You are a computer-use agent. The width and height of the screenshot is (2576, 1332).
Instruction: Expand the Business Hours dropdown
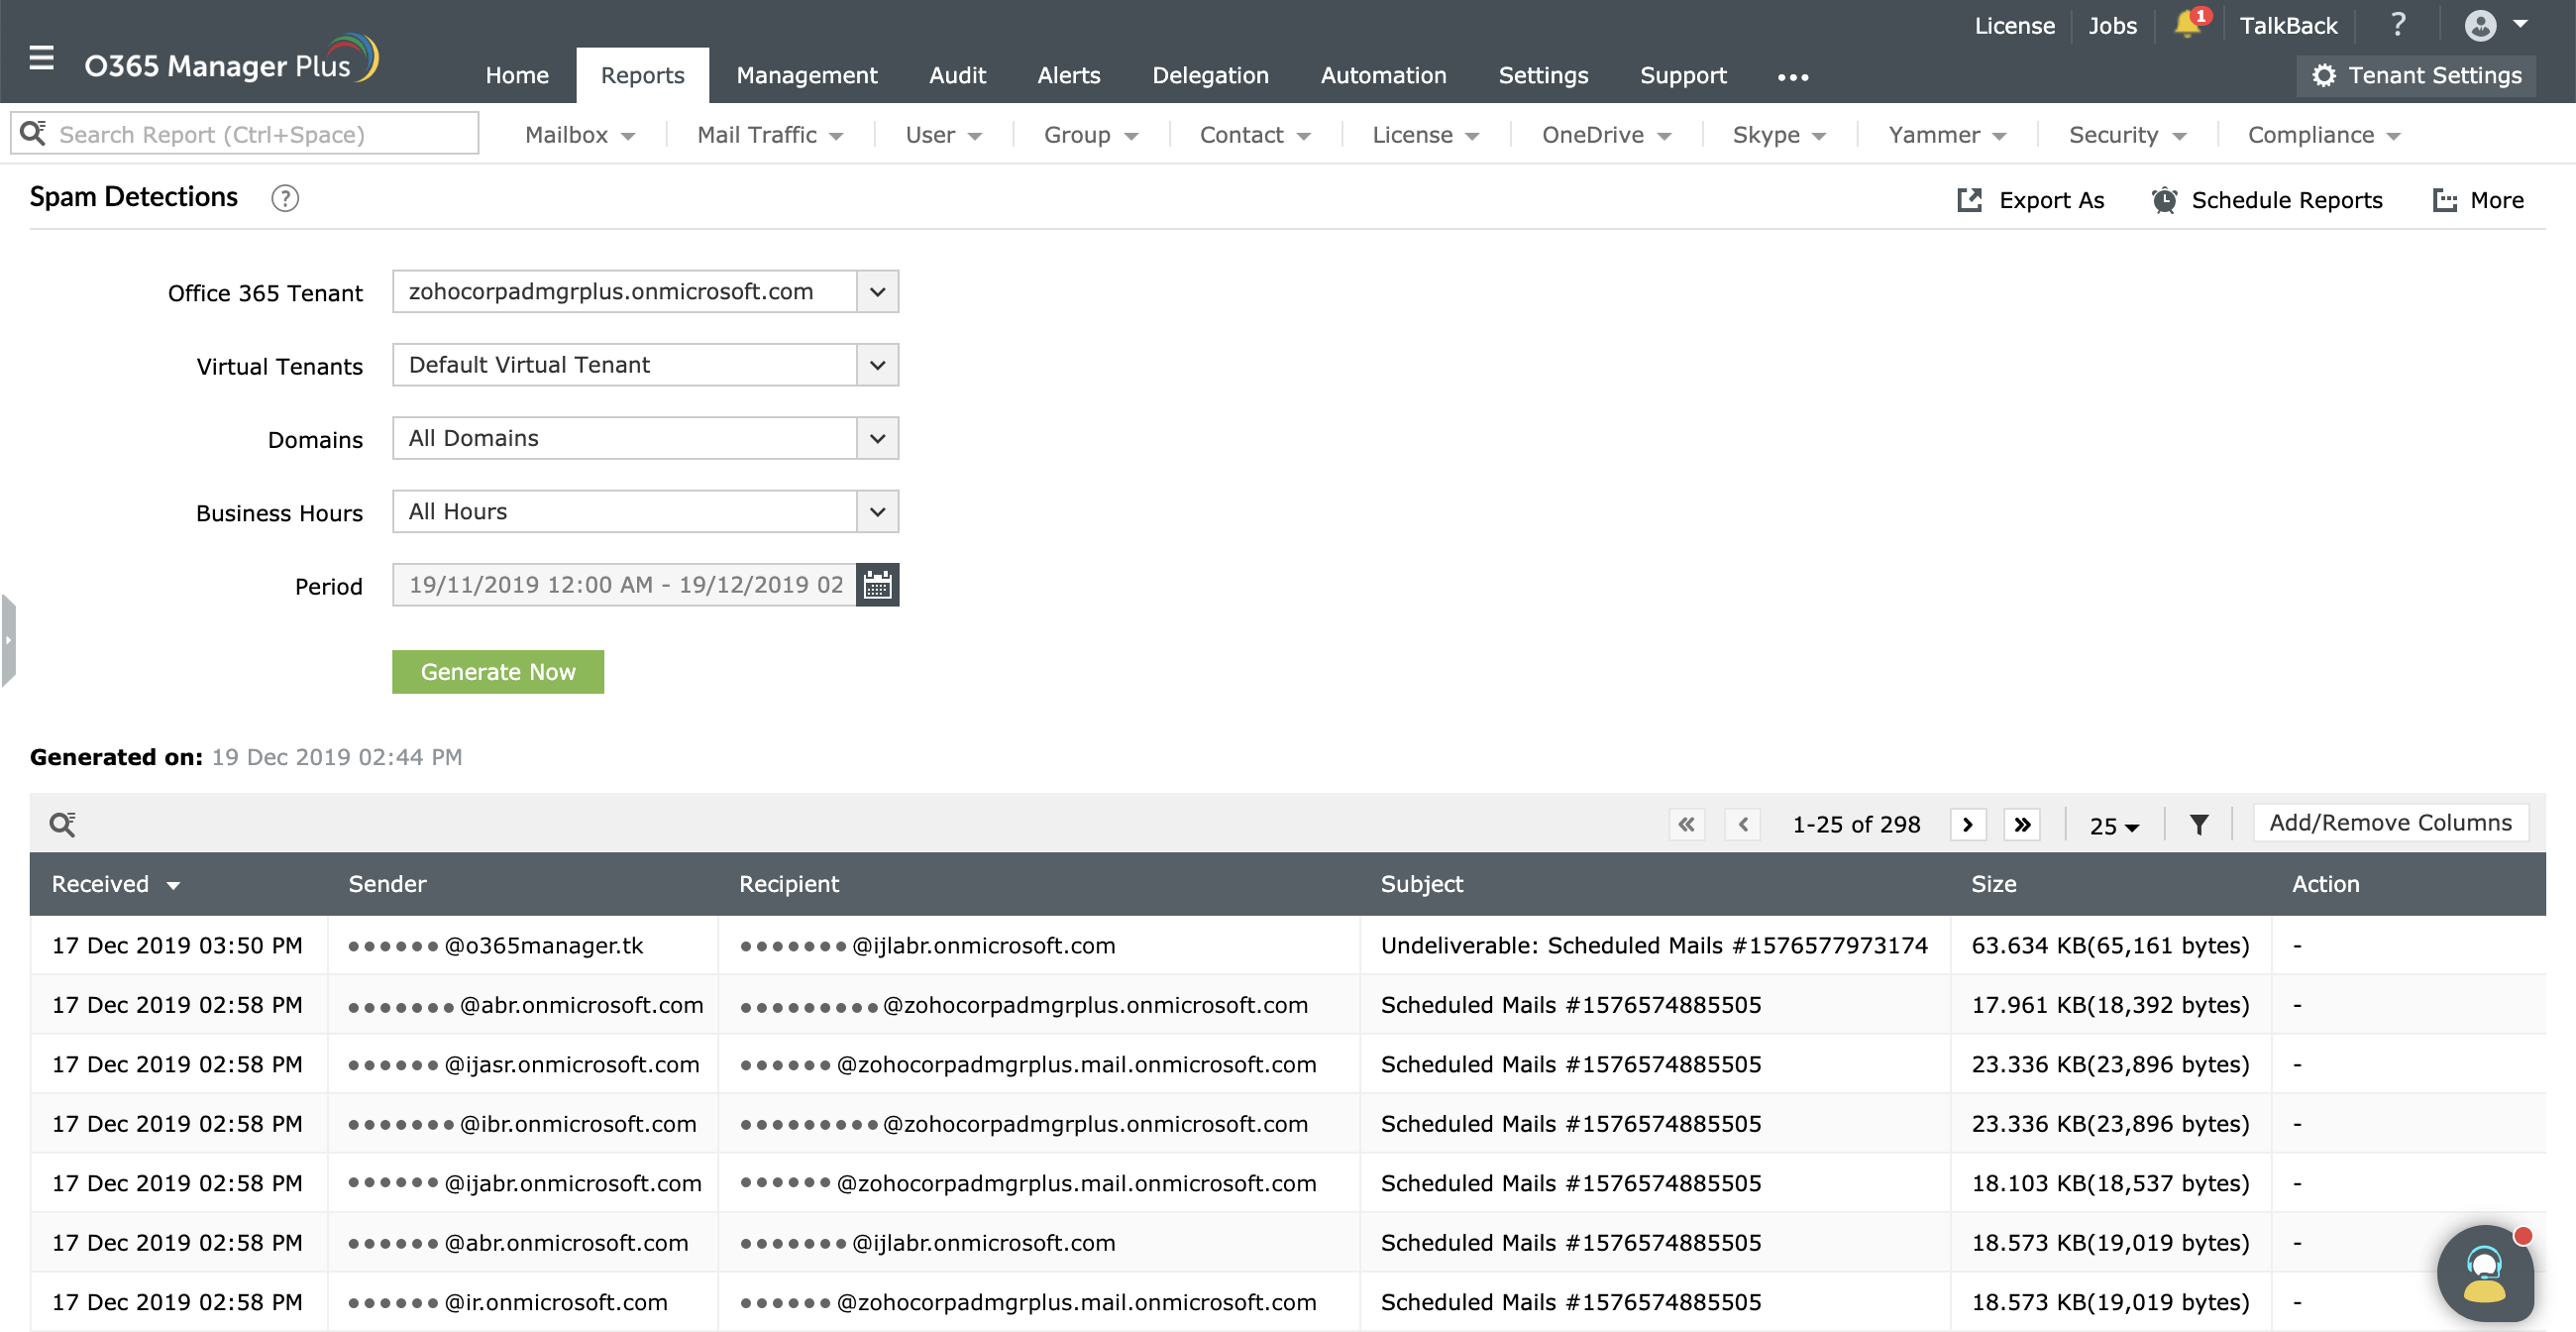[x=877, y=512]
